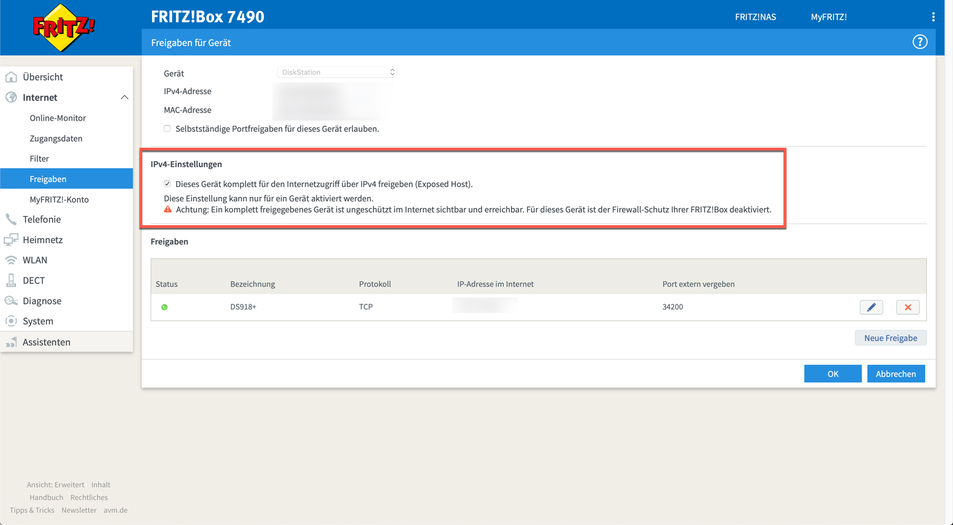Click Abbrechen button
This screenshot has width=953, height=525.
(x=896, y=374)
